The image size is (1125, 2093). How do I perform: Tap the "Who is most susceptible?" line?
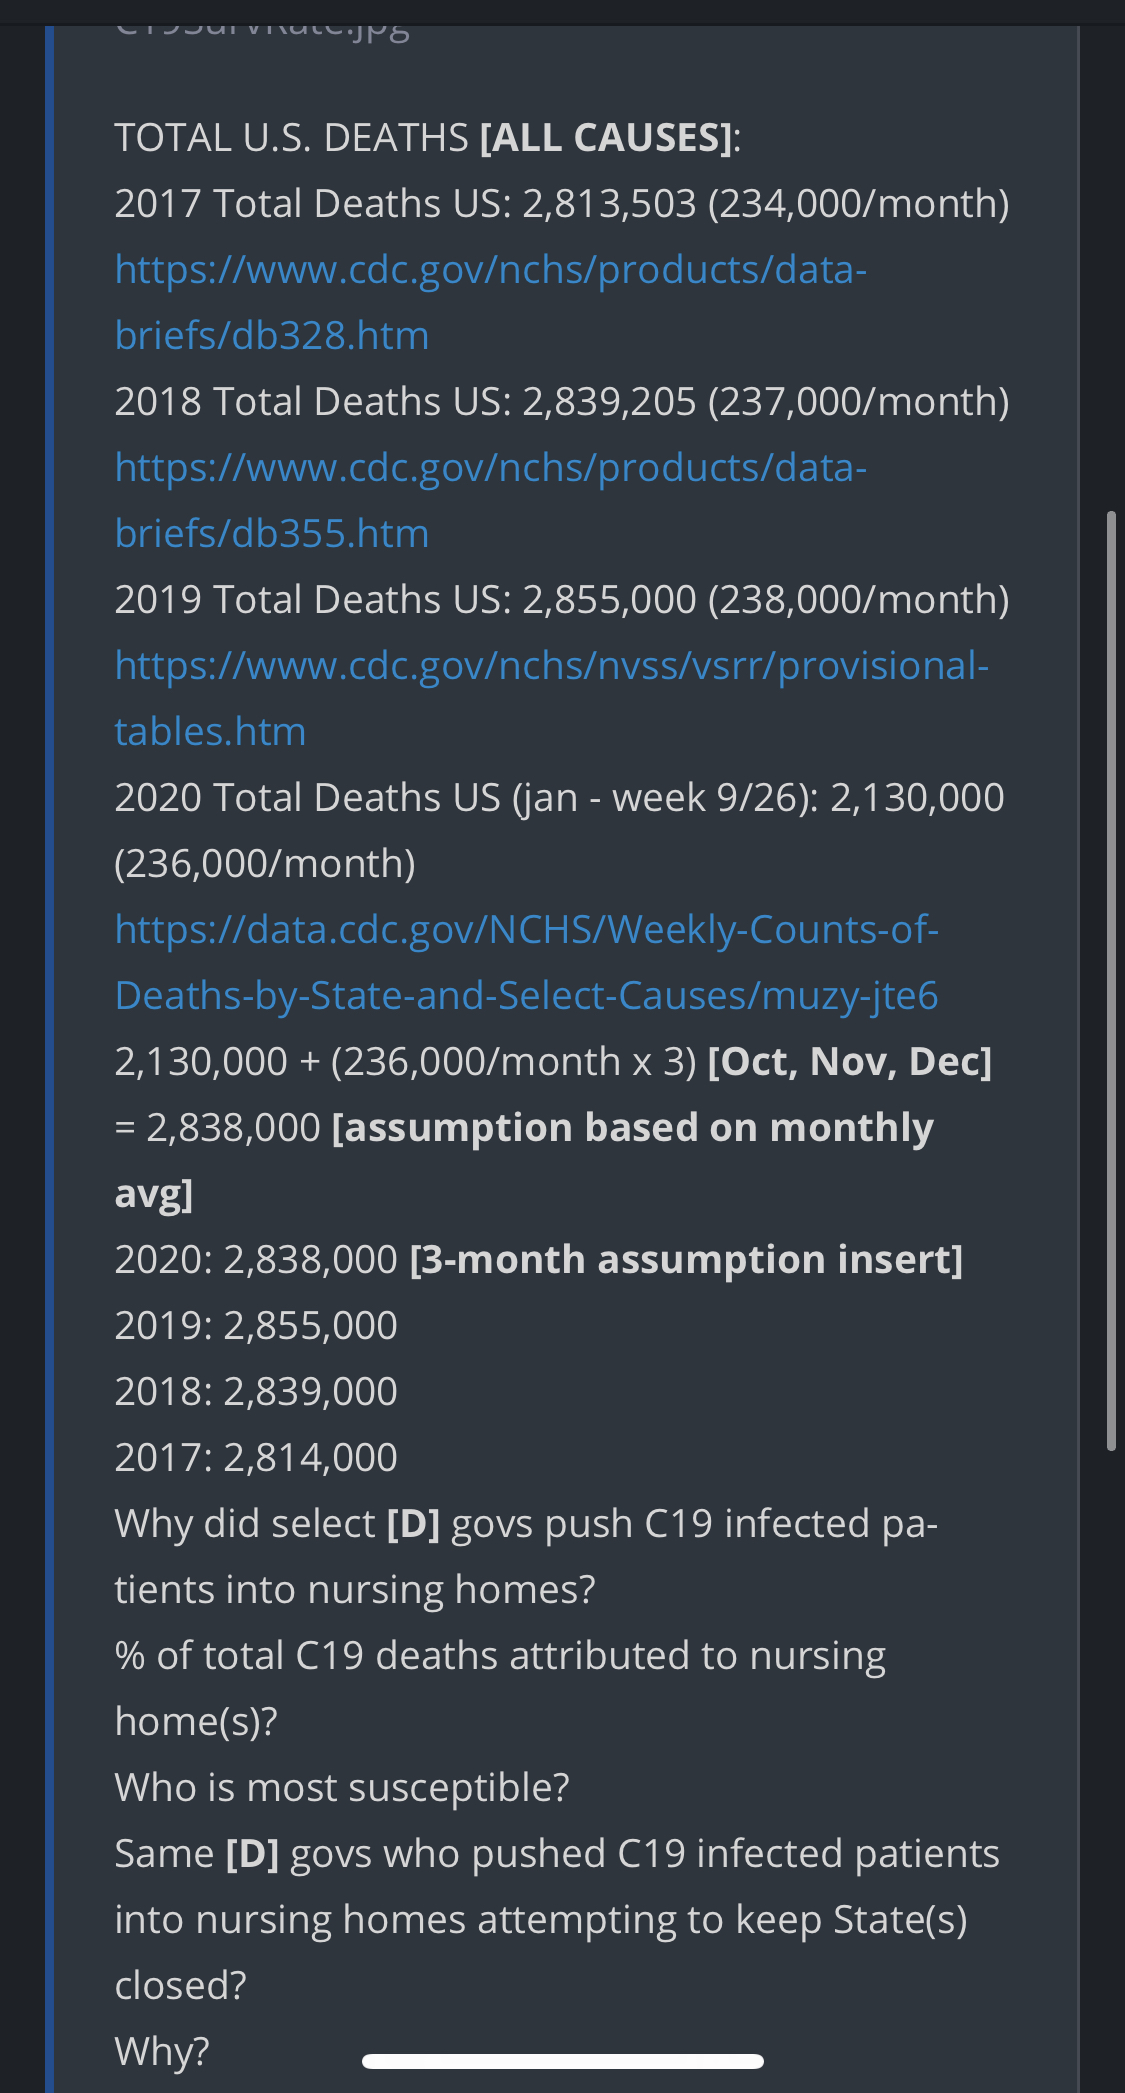tap(342, 1788)
